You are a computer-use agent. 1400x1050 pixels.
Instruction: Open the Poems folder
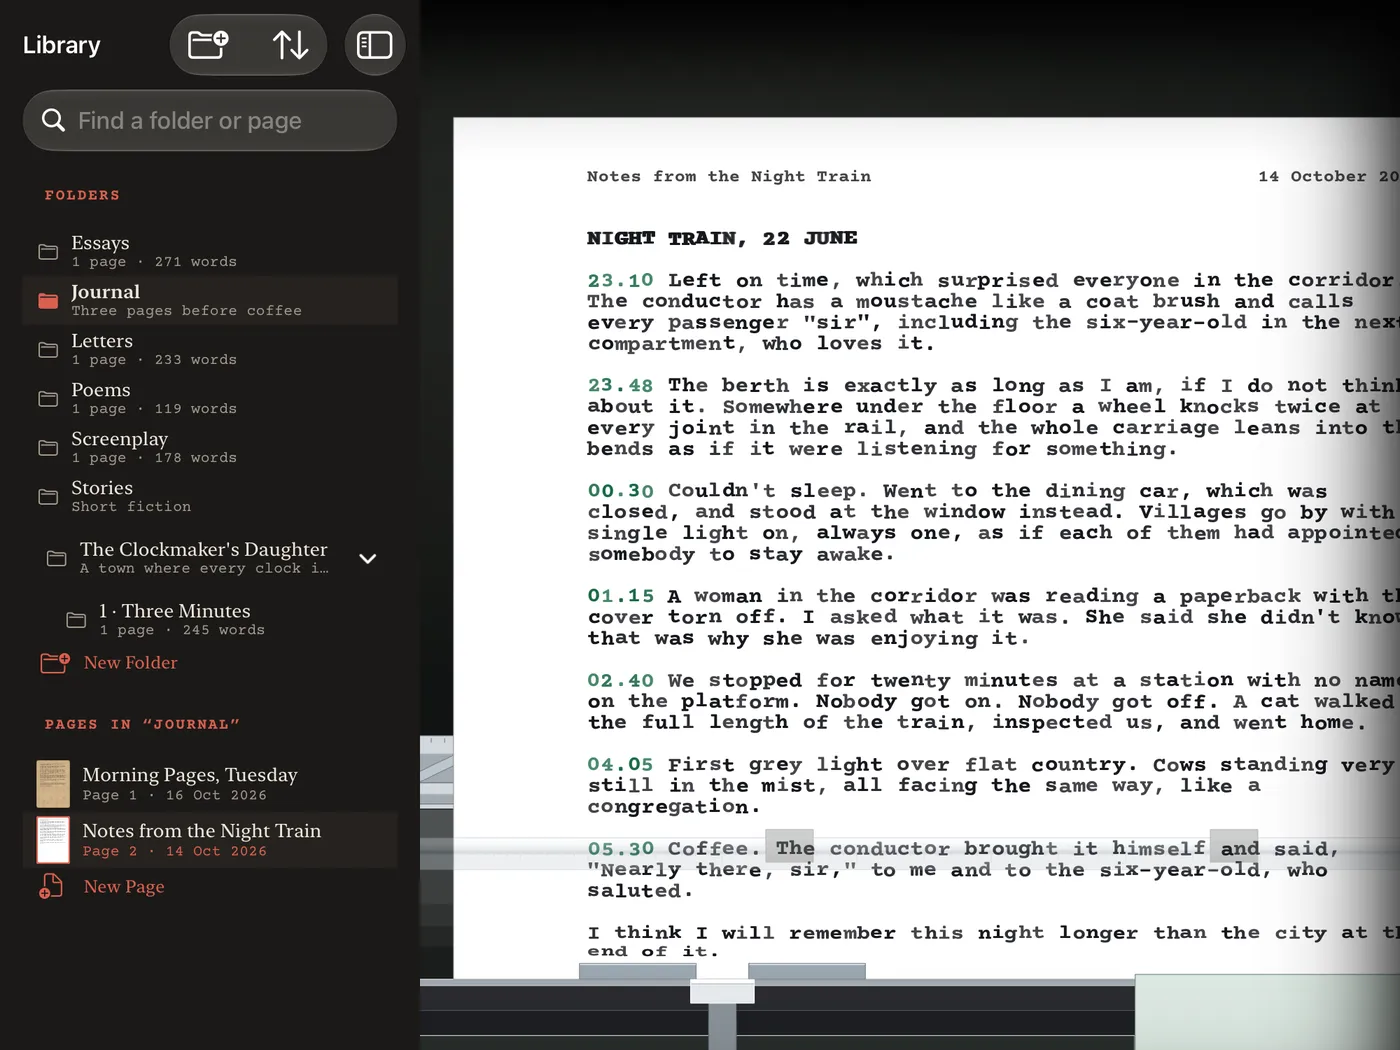coord(210,398)
